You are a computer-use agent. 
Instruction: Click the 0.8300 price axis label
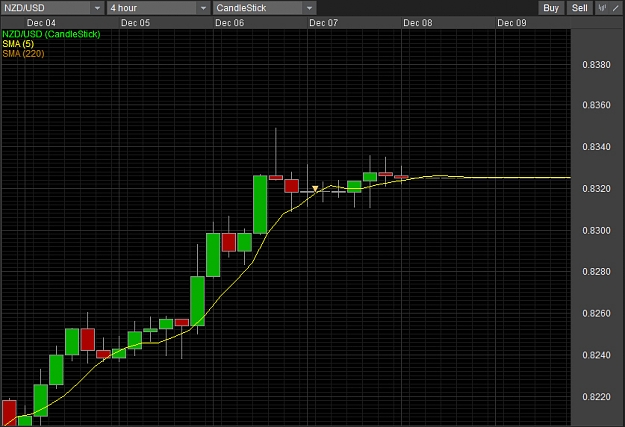coord(596,230)
